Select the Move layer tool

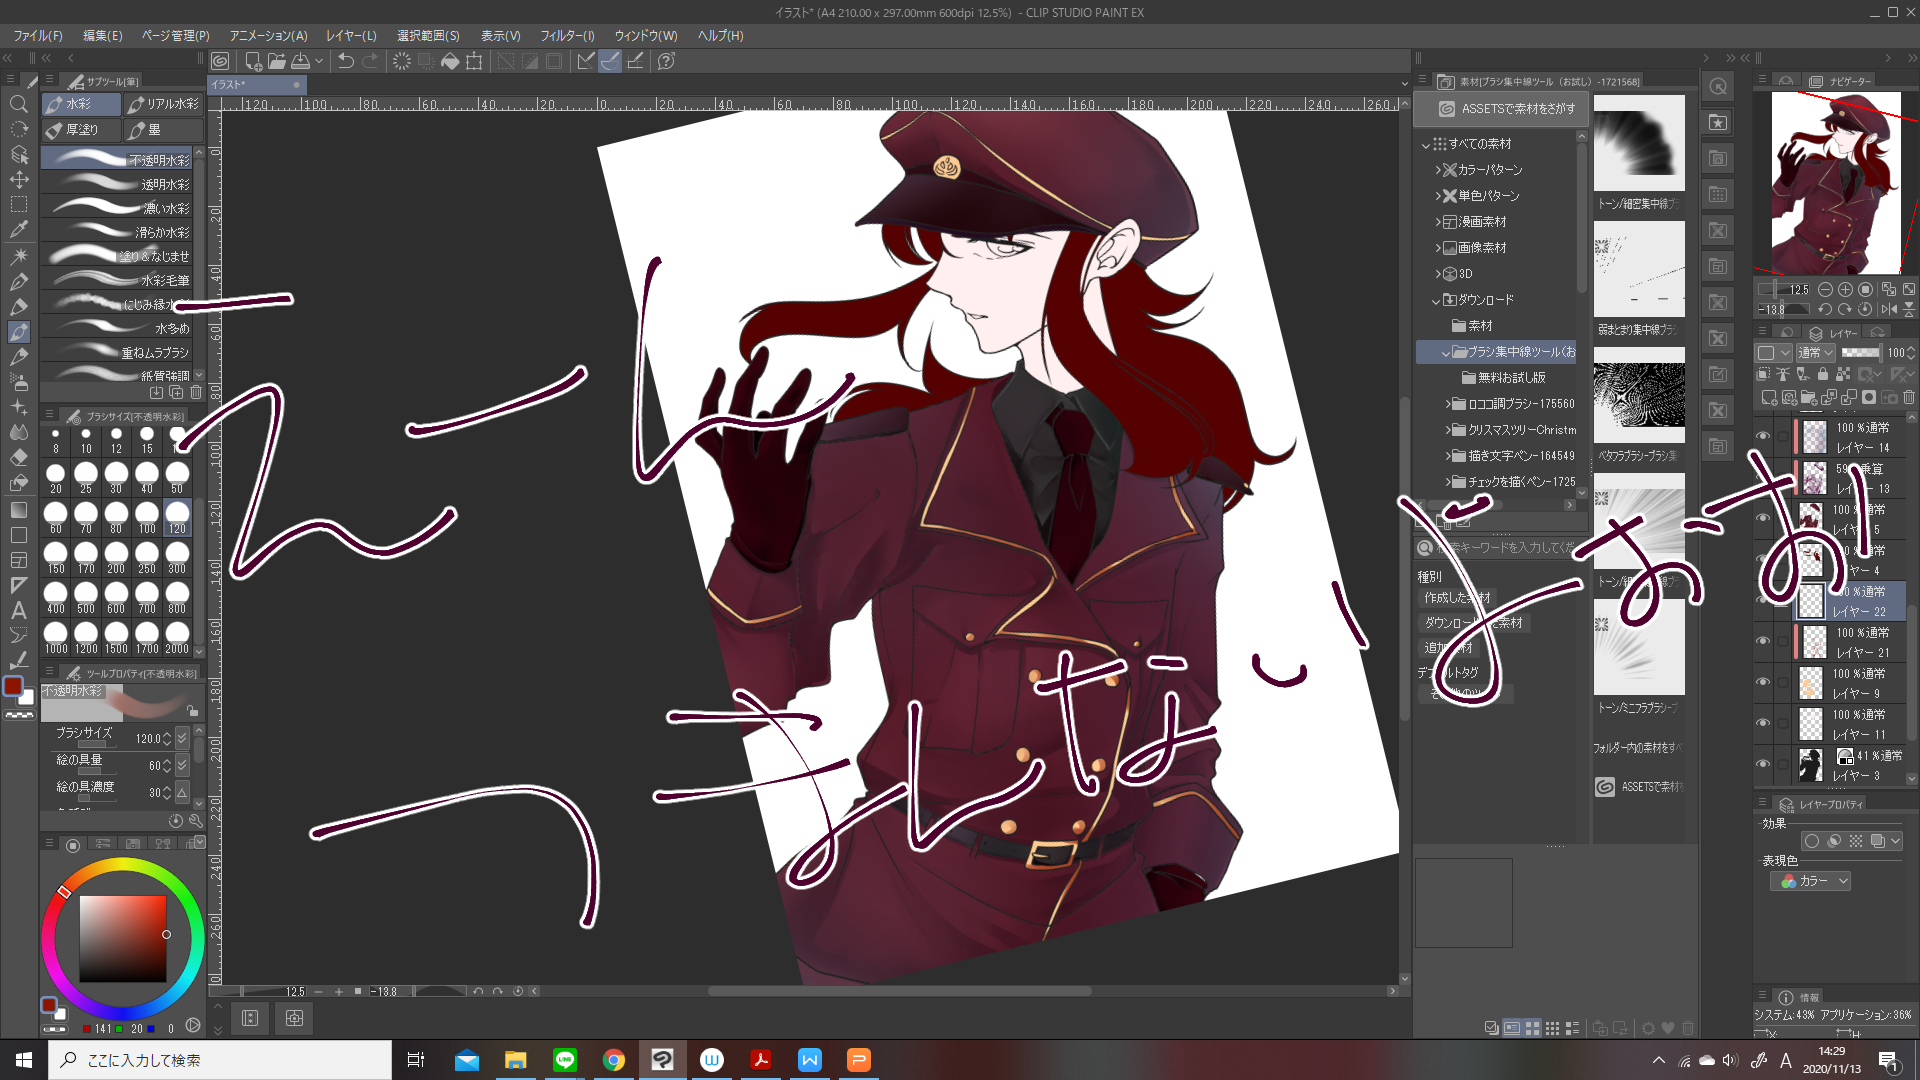click(18, 179)
